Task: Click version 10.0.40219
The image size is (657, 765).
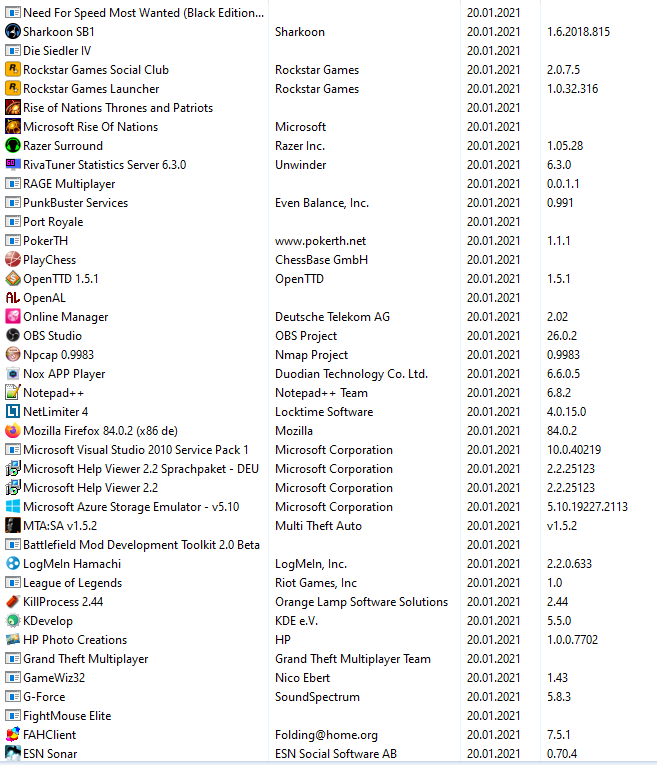Action: click(574, 450)
